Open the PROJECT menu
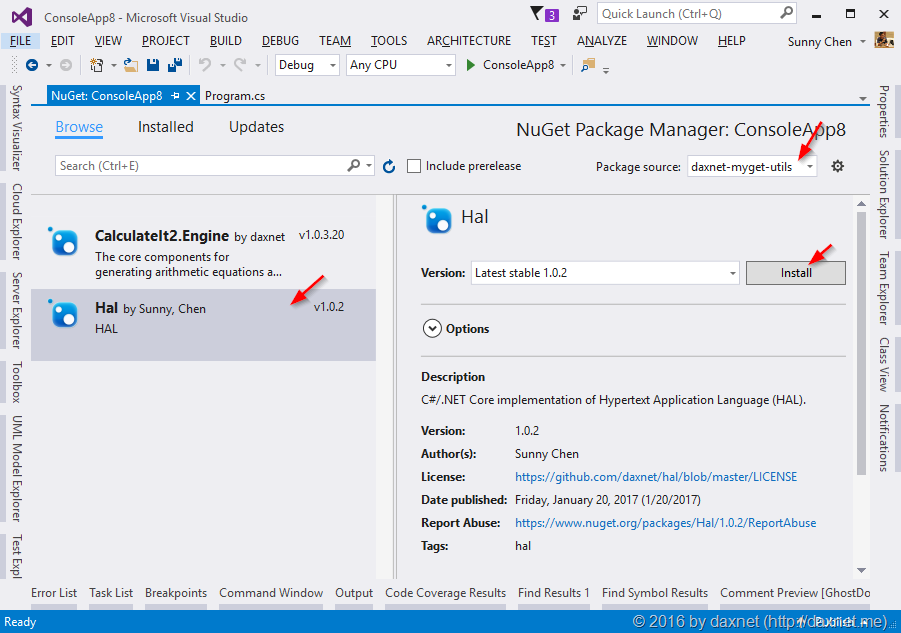901x633 pixels. (x=165, y=41)
